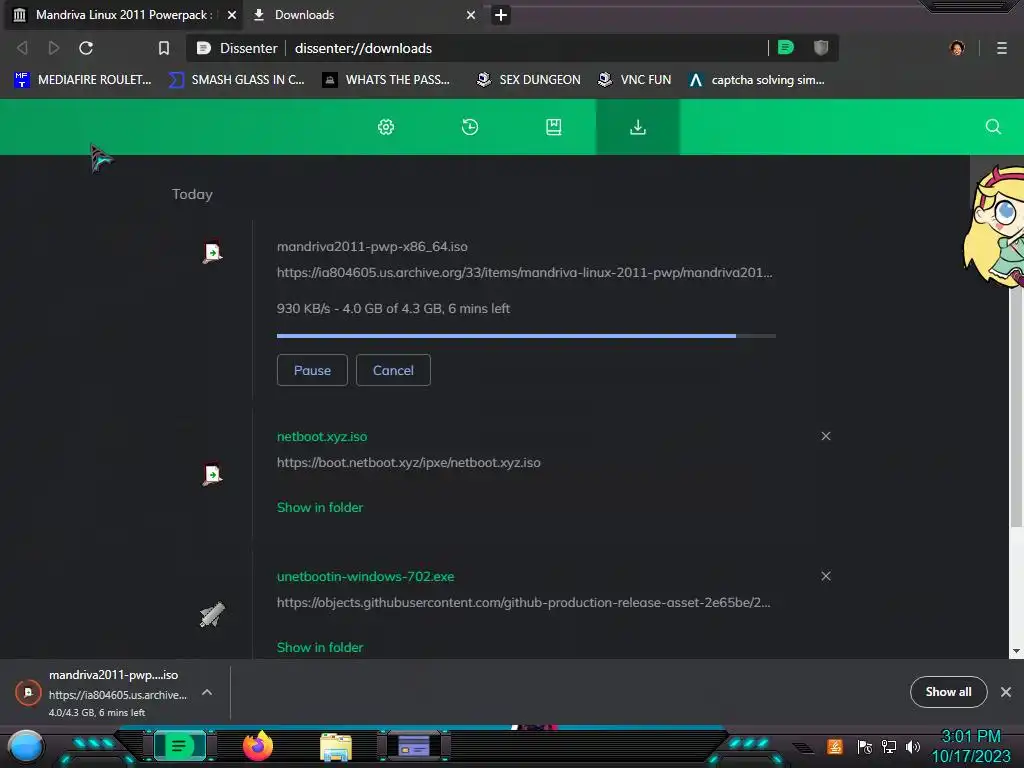This screenshot has width=1024, height=768.
Task: Remove netboot.xyz.iso from the download list
Action: coord(825,436)
